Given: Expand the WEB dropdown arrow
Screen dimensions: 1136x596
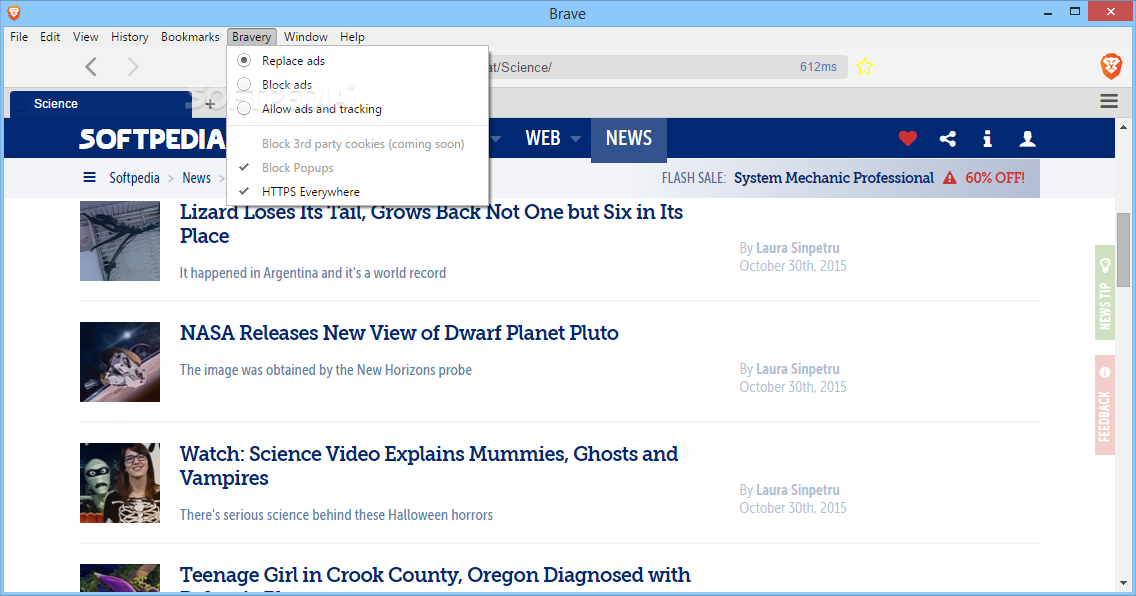Looking at the screenshot, I should click(x=575, y=139).
